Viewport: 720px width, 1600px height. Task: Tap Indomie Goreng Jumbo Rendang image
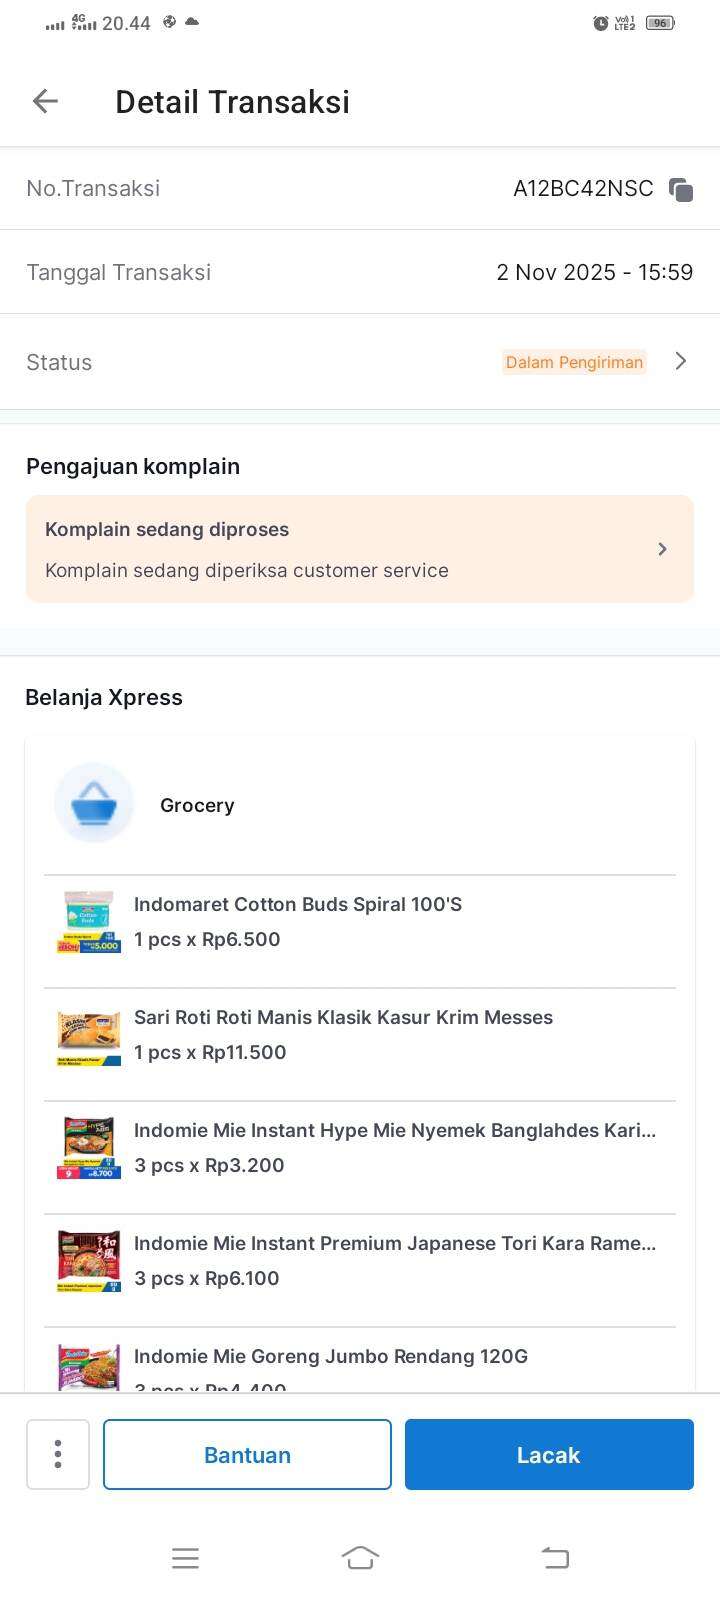(x=89, y=1367)
